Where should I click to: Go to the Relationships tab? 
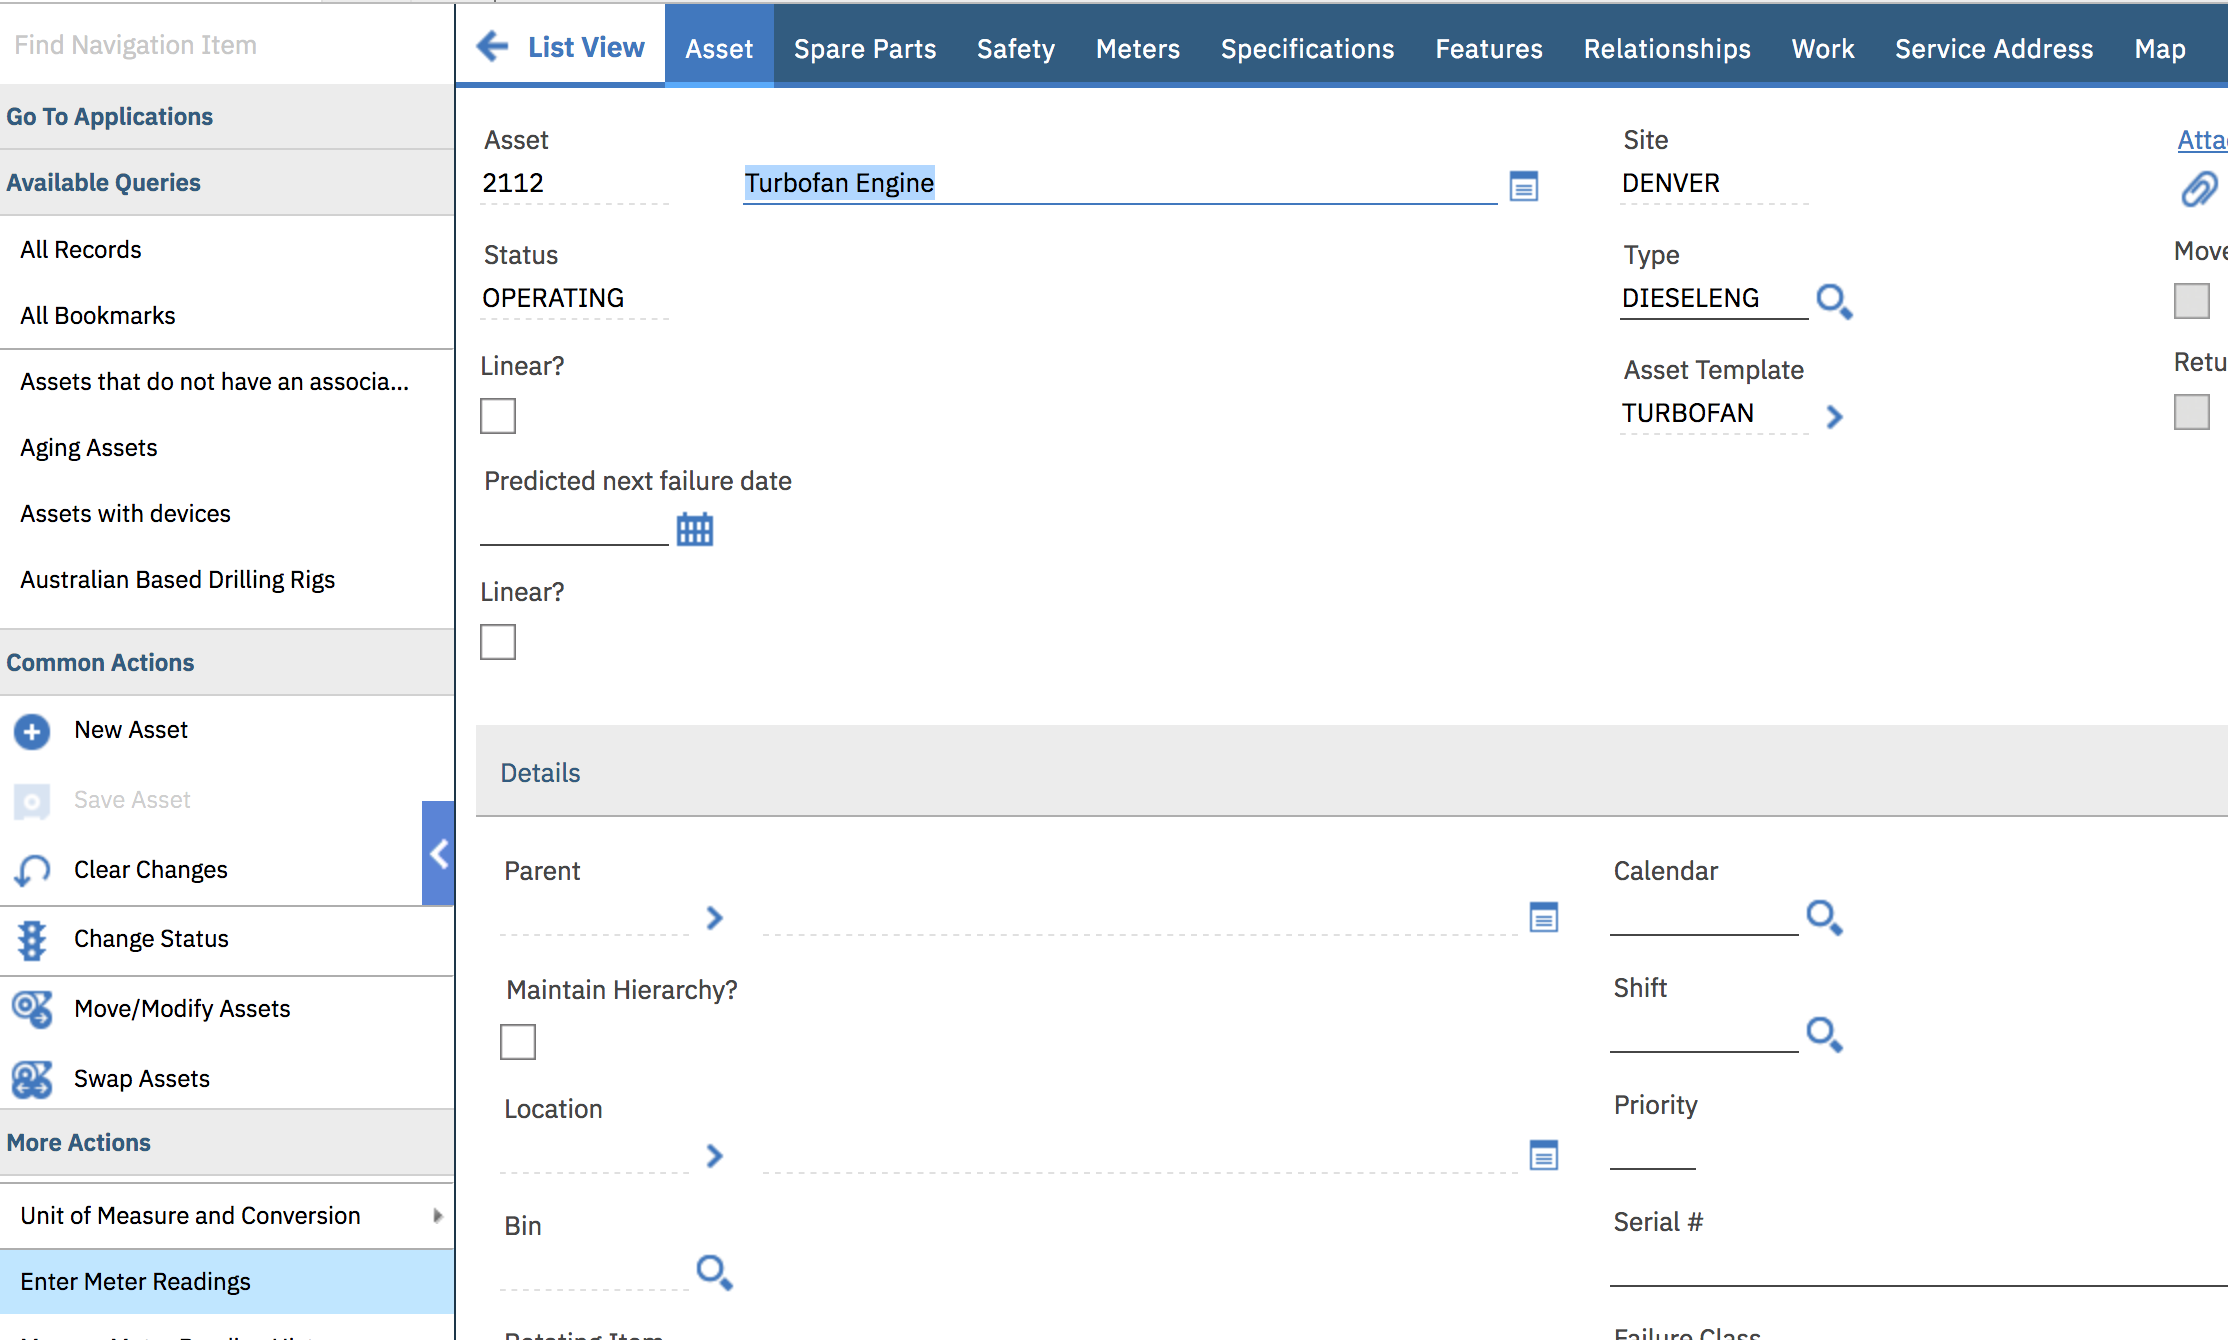click(1667, 48)
